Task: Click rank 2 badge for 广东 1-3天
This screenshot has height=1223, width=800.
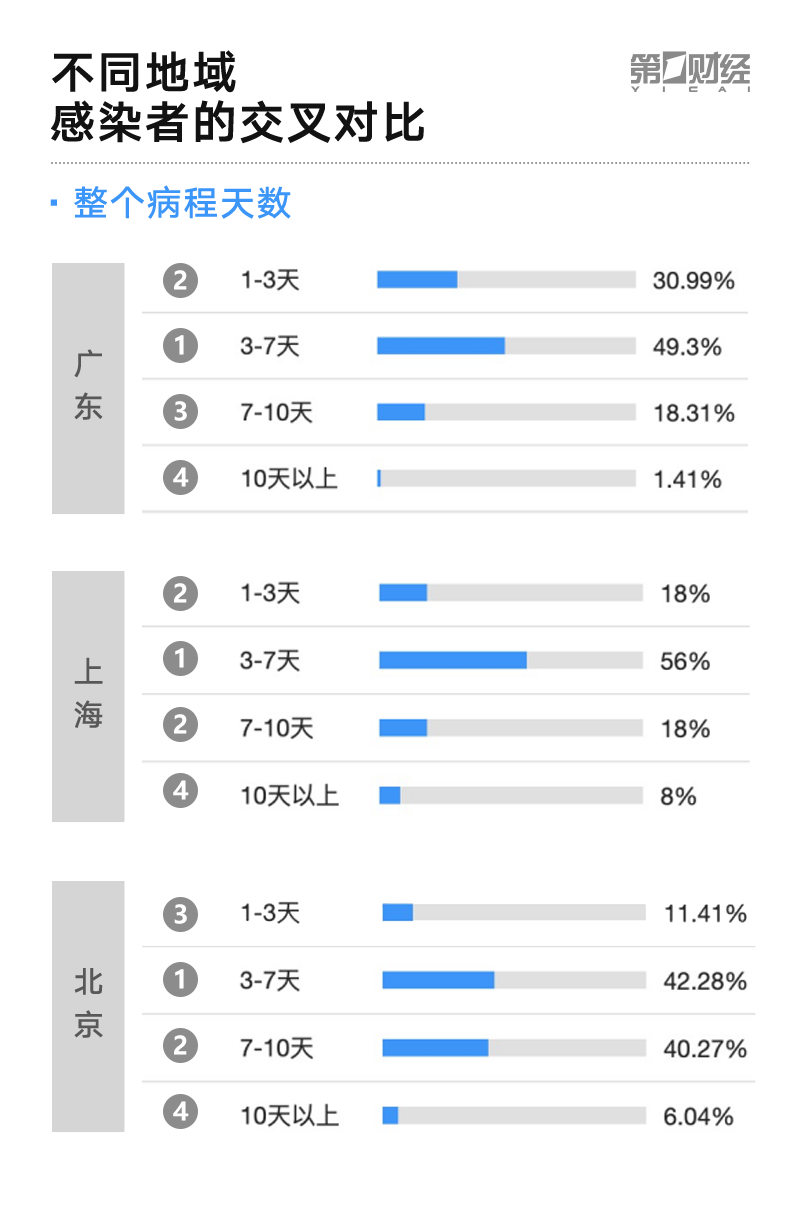Action: [x=180, y=281]
